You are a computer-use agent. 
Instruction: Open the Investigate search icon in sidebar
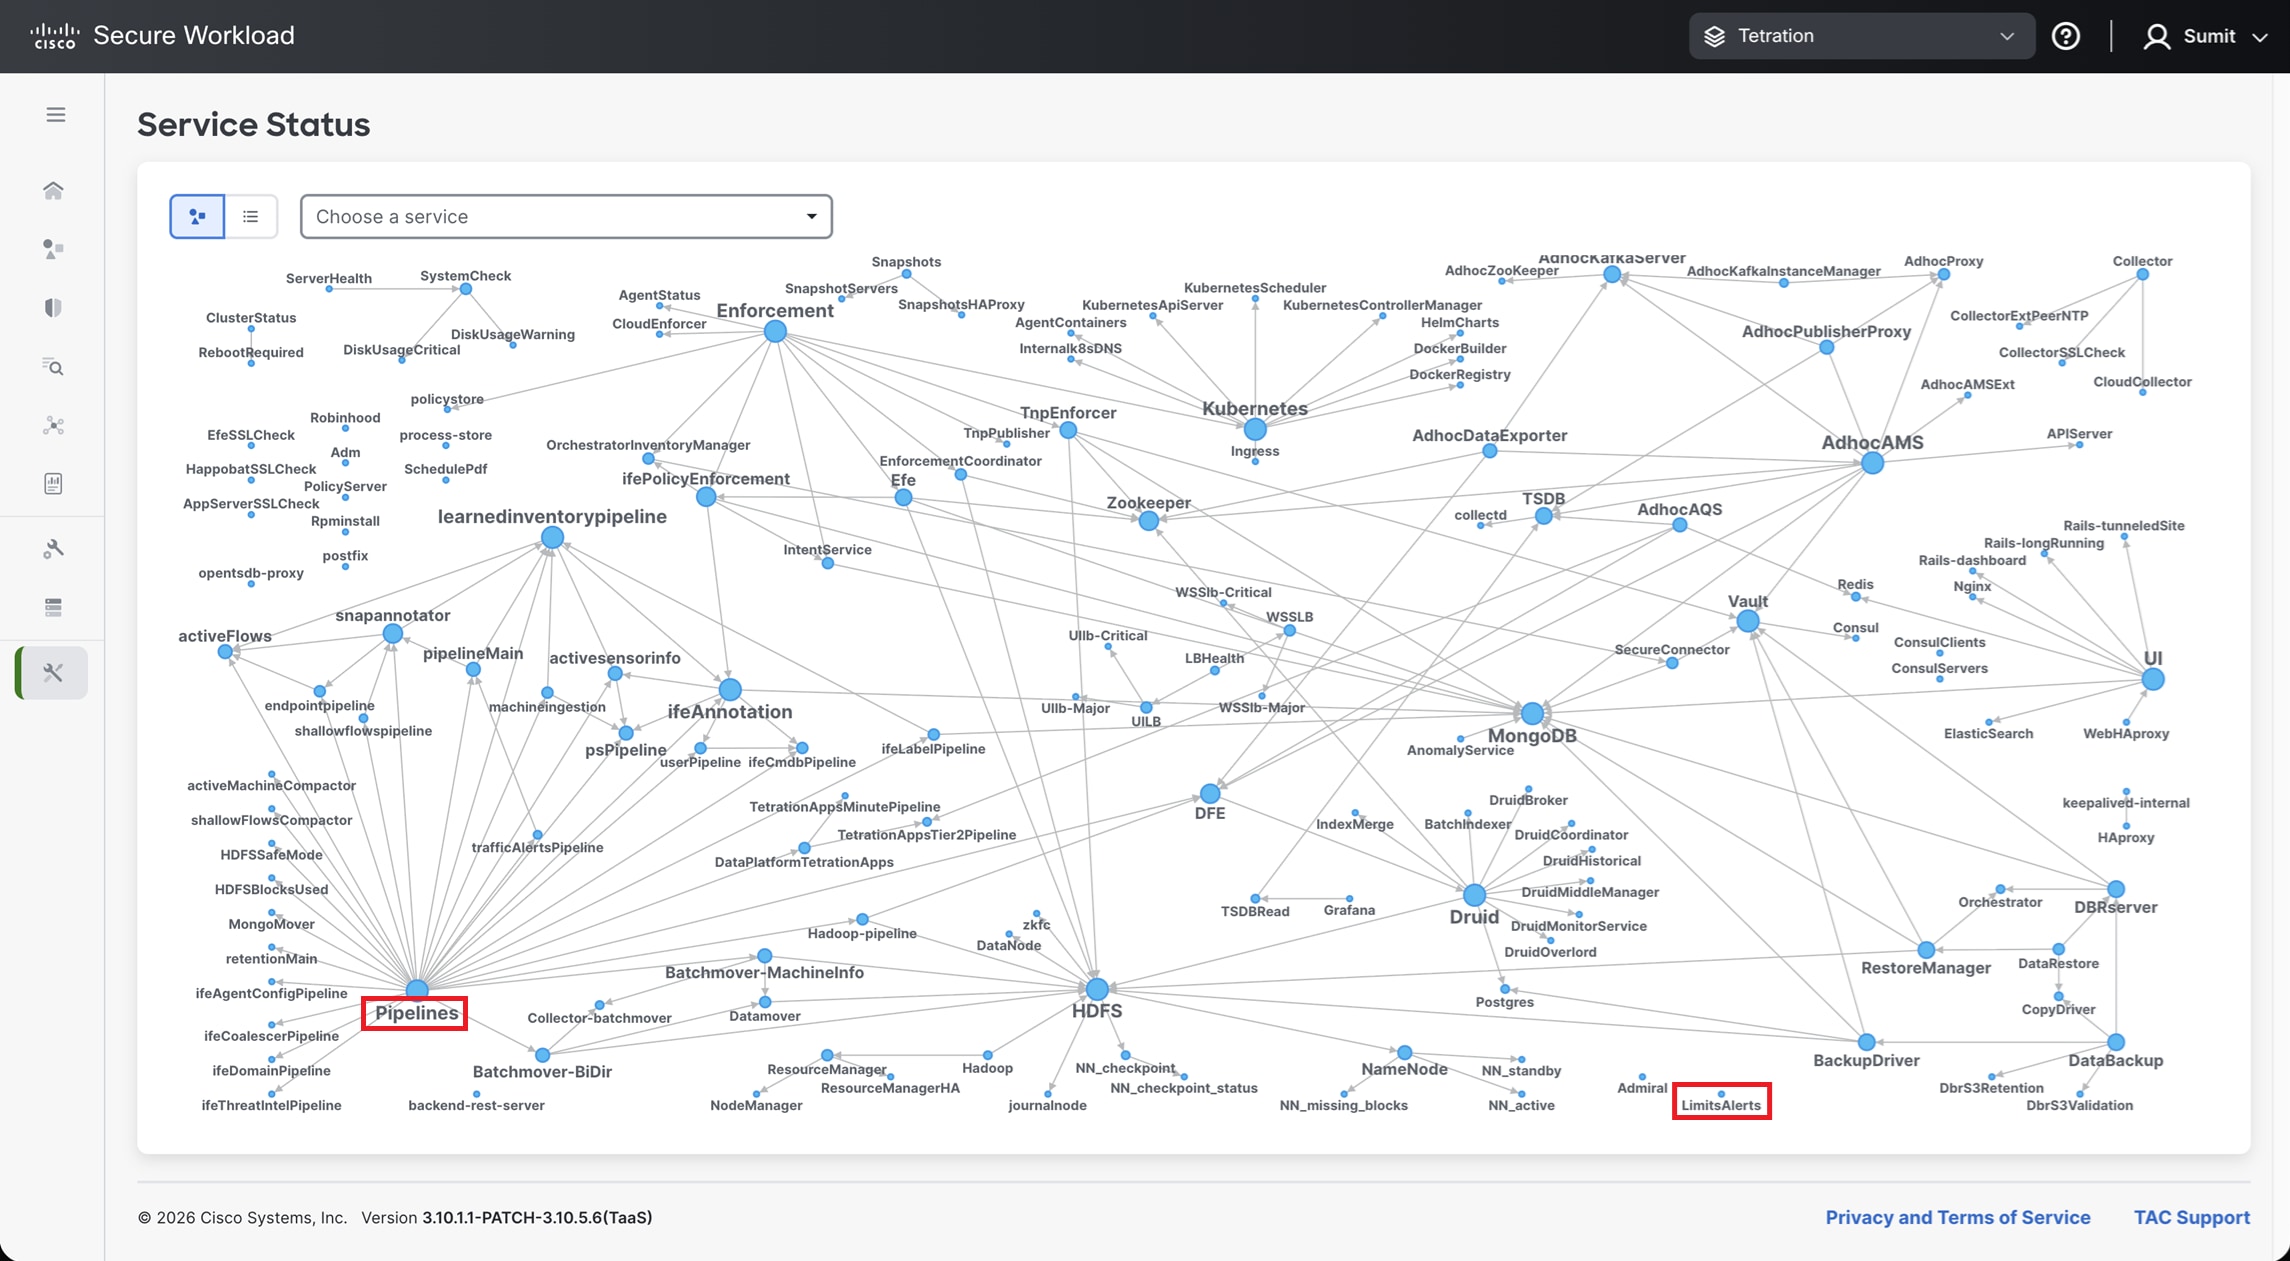[54, 367]
